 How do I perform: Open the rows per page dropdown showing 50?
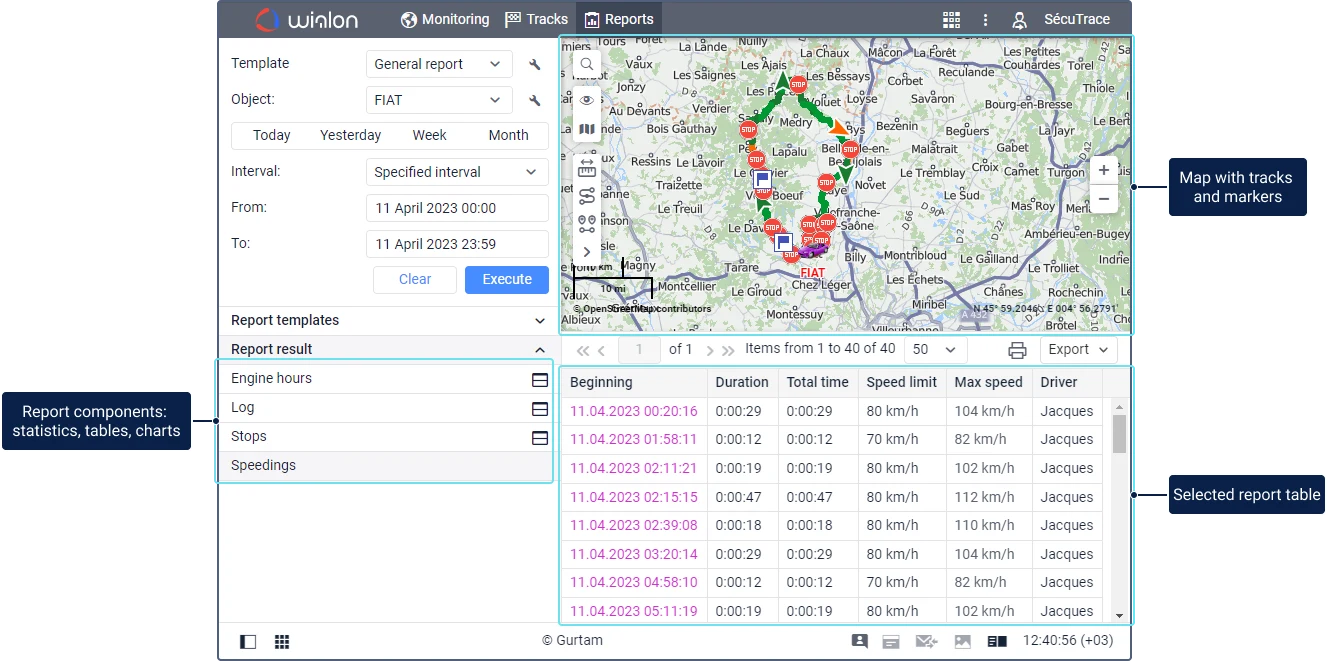point(935,350)
